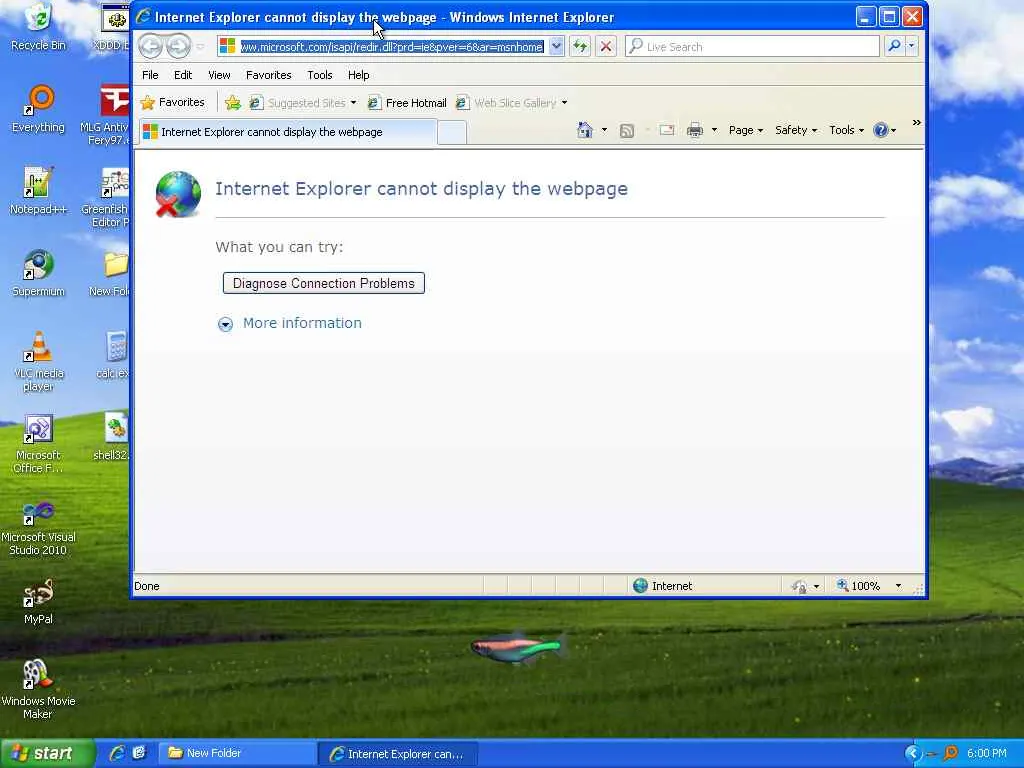The height and width of the screenshot is (768, 1024).
Task: Click the Free Hotmail link
Action: coord(408,103)
